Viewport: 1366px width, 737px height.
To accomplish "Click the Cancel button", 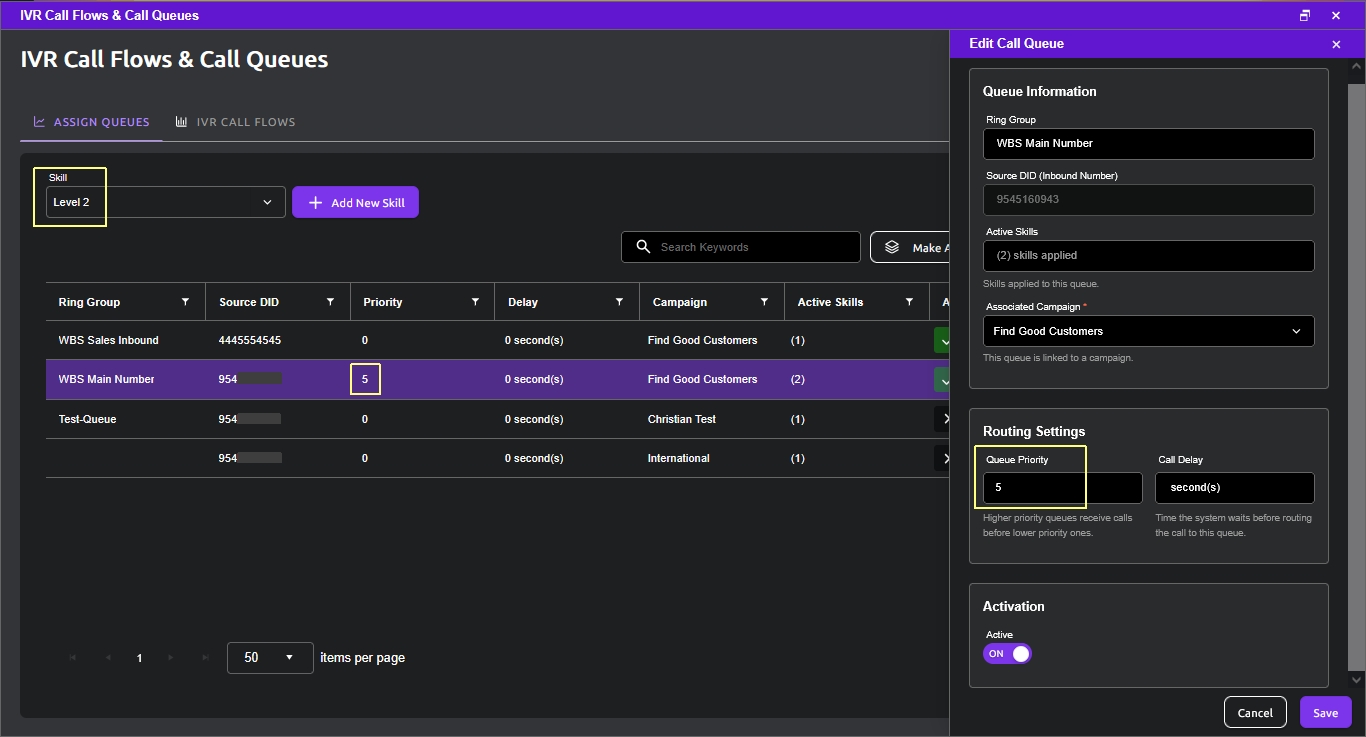I will coord(1255,713).
